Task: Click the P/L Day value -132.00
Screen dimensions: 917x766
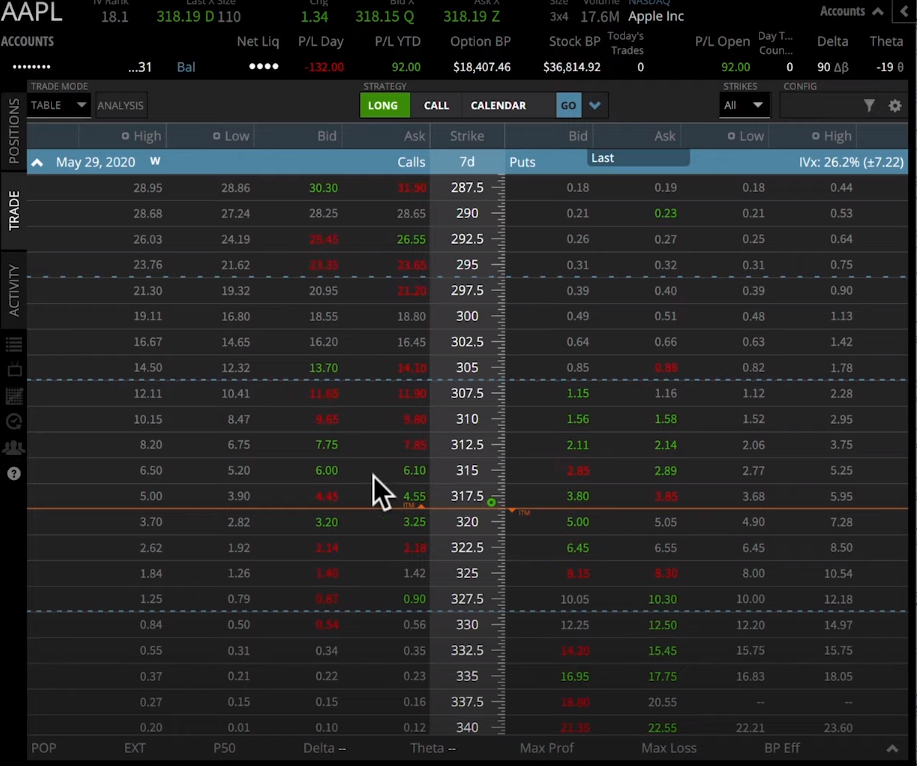Action: coord(324,67)
